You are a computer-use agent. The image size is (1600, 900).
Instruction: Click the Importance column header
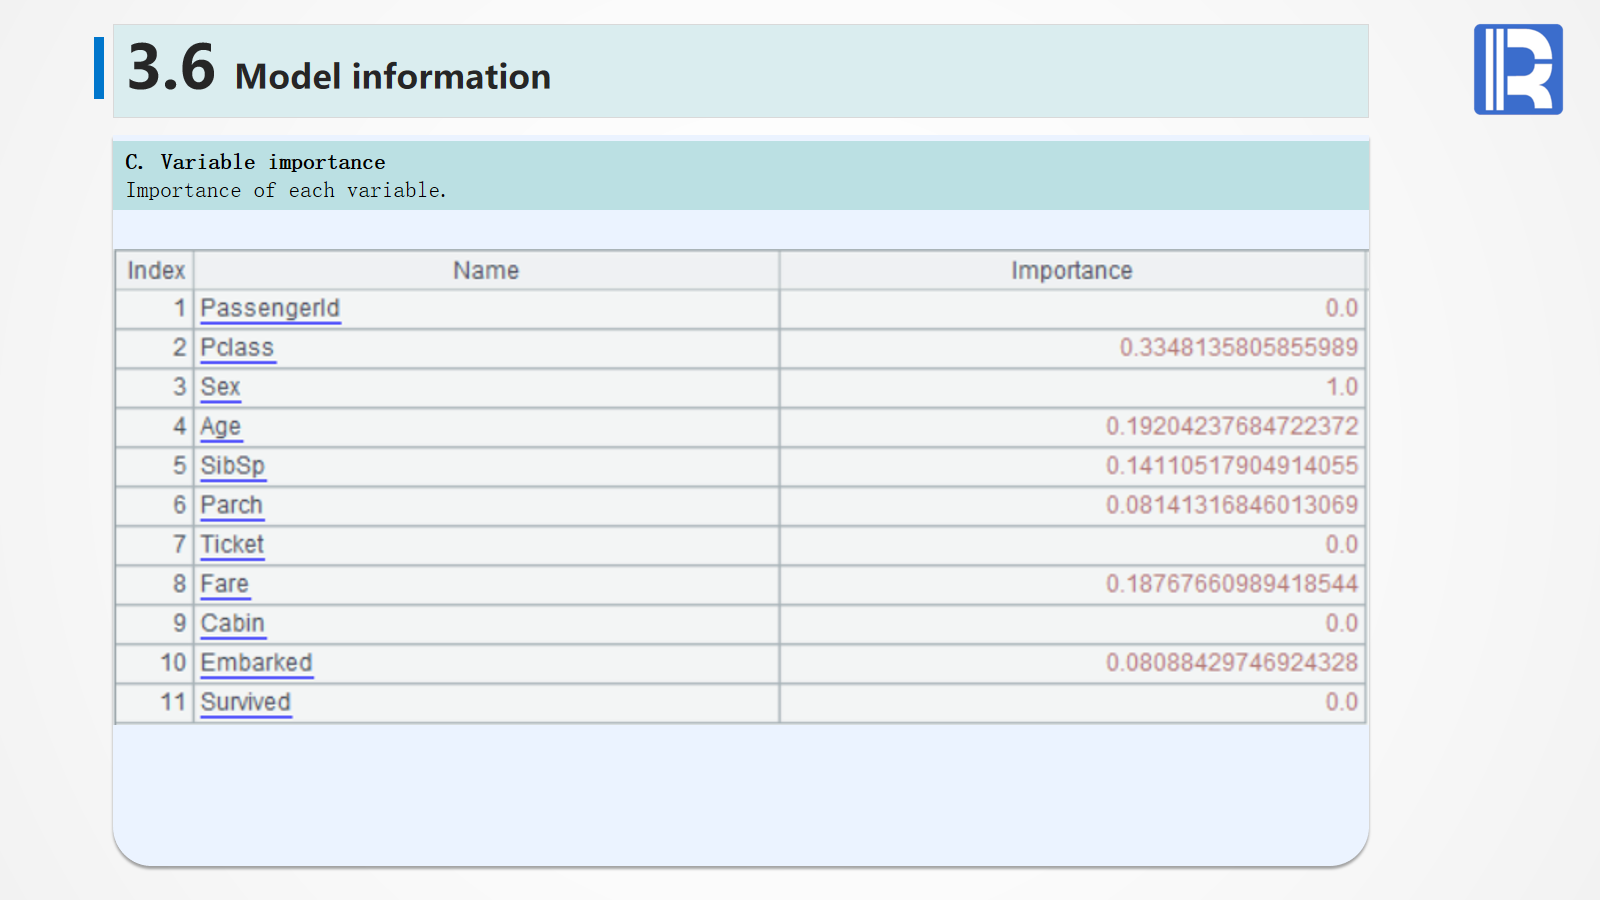tap(1071, 271)
